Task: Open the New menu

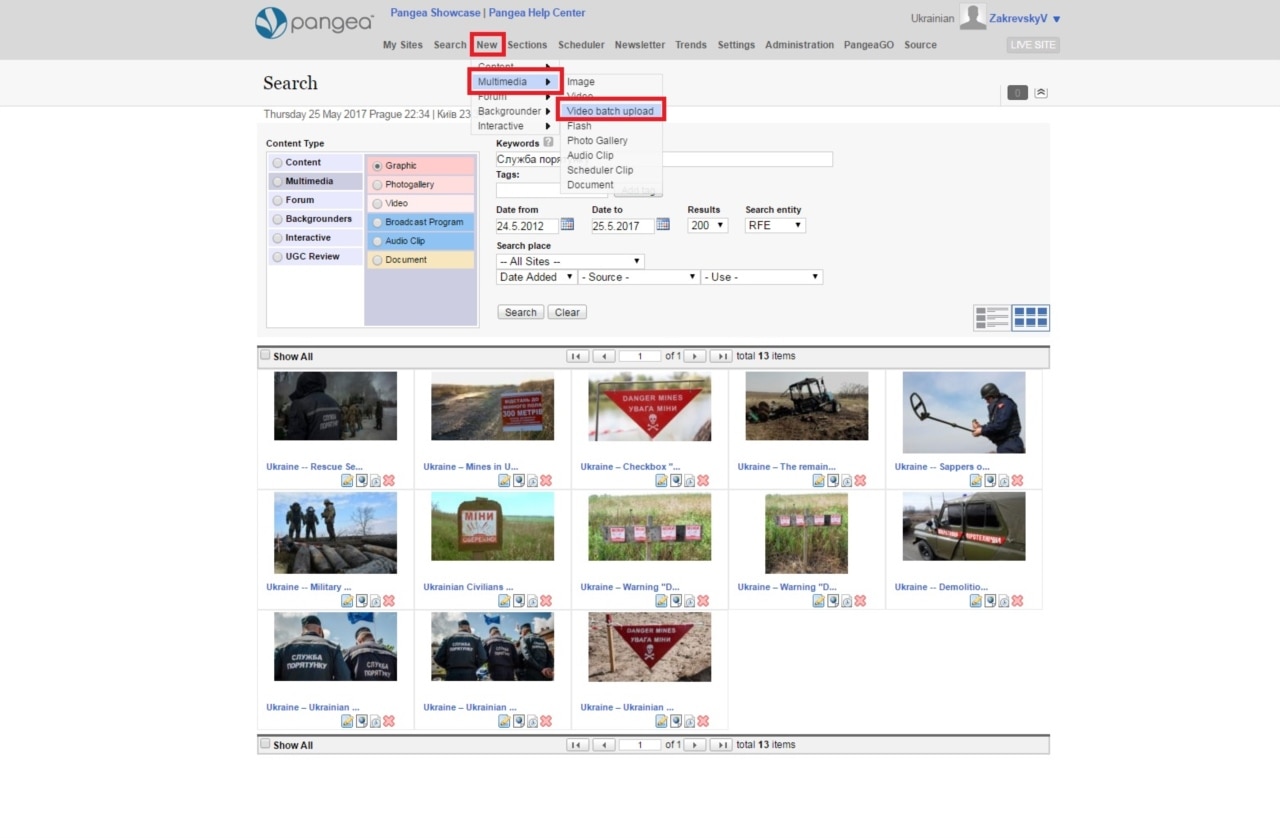Action: point(487,45)
